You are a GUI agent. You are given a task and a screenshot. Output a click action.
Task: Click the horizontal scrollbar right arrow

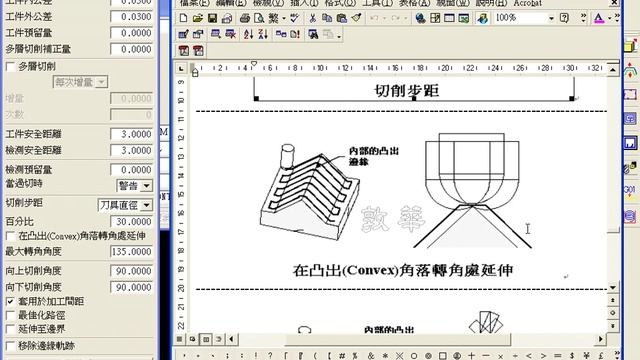600,339
